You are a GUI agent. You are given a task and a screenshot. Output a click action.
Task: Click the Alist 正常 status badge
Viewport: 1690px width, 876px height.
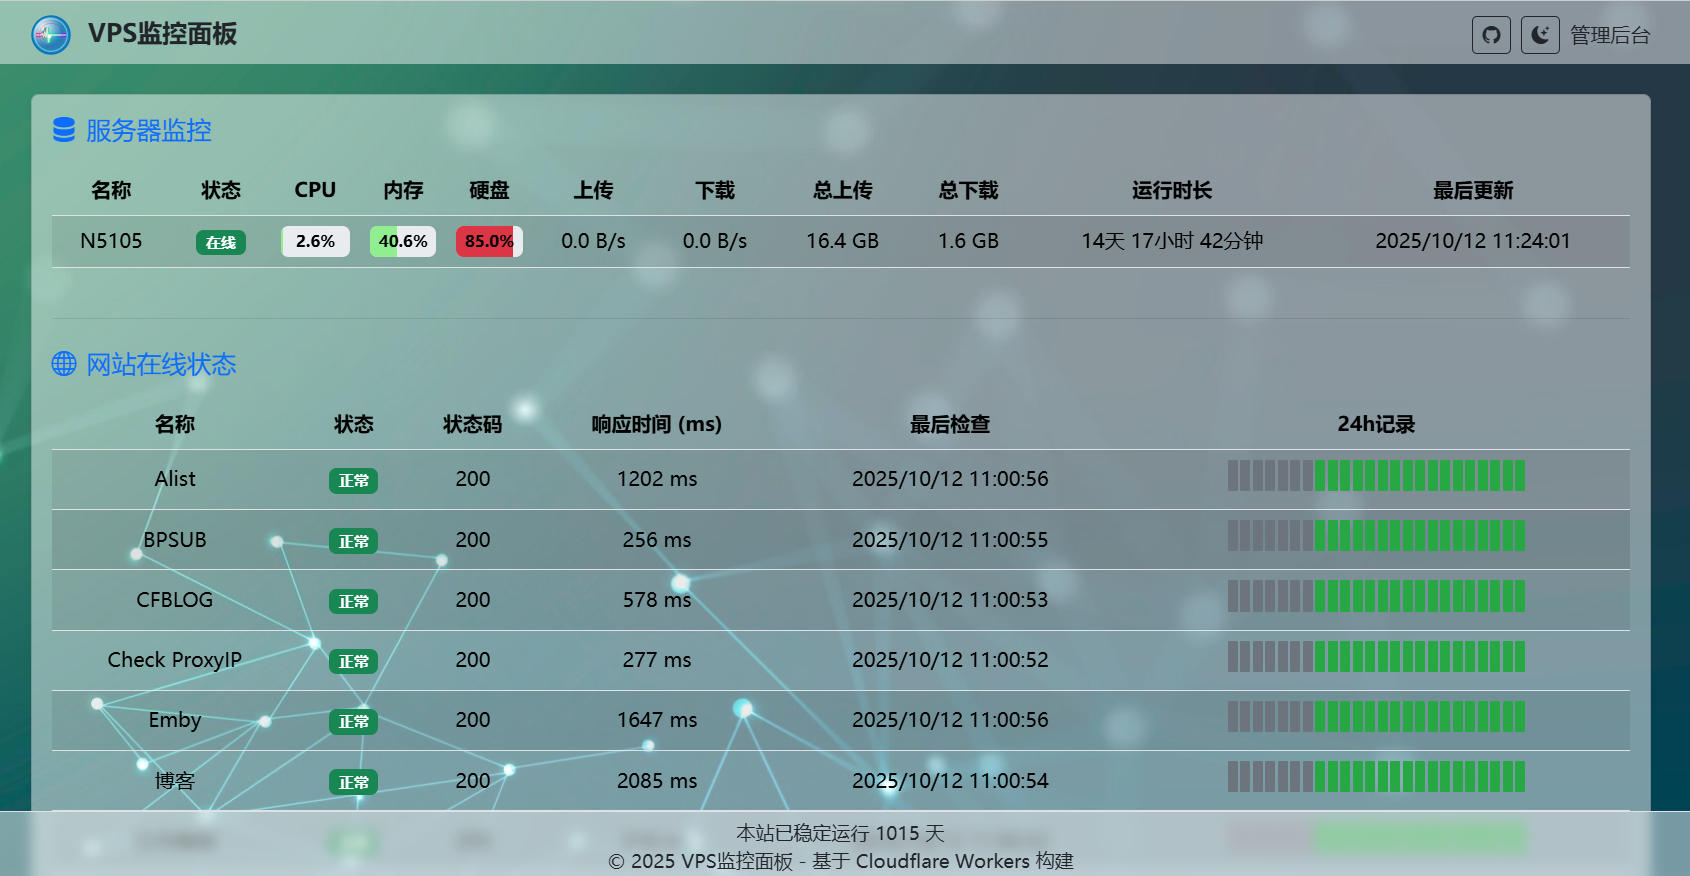click(x=353, y=481)
